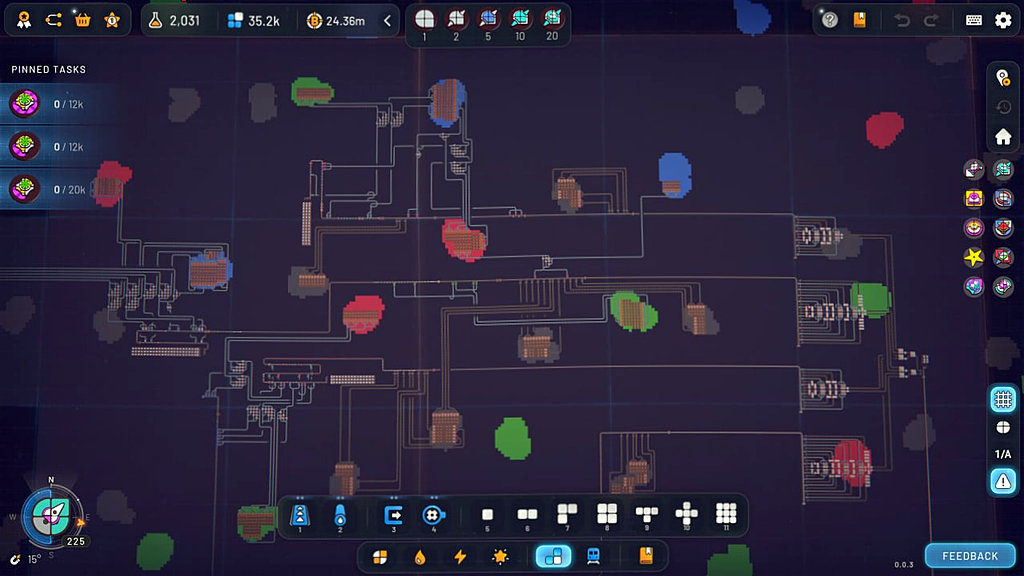Open the FEEDBACK button
The image size is (1024, 576).
[970, 556]
